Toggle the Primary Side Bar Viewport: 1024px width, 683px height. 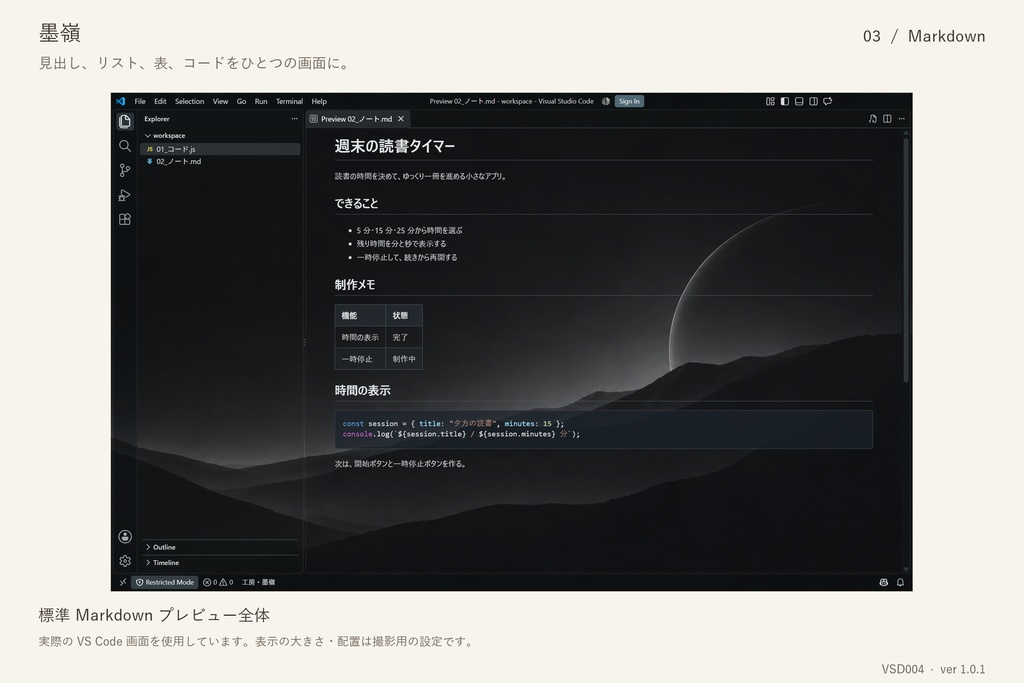[x=784, y=101]
